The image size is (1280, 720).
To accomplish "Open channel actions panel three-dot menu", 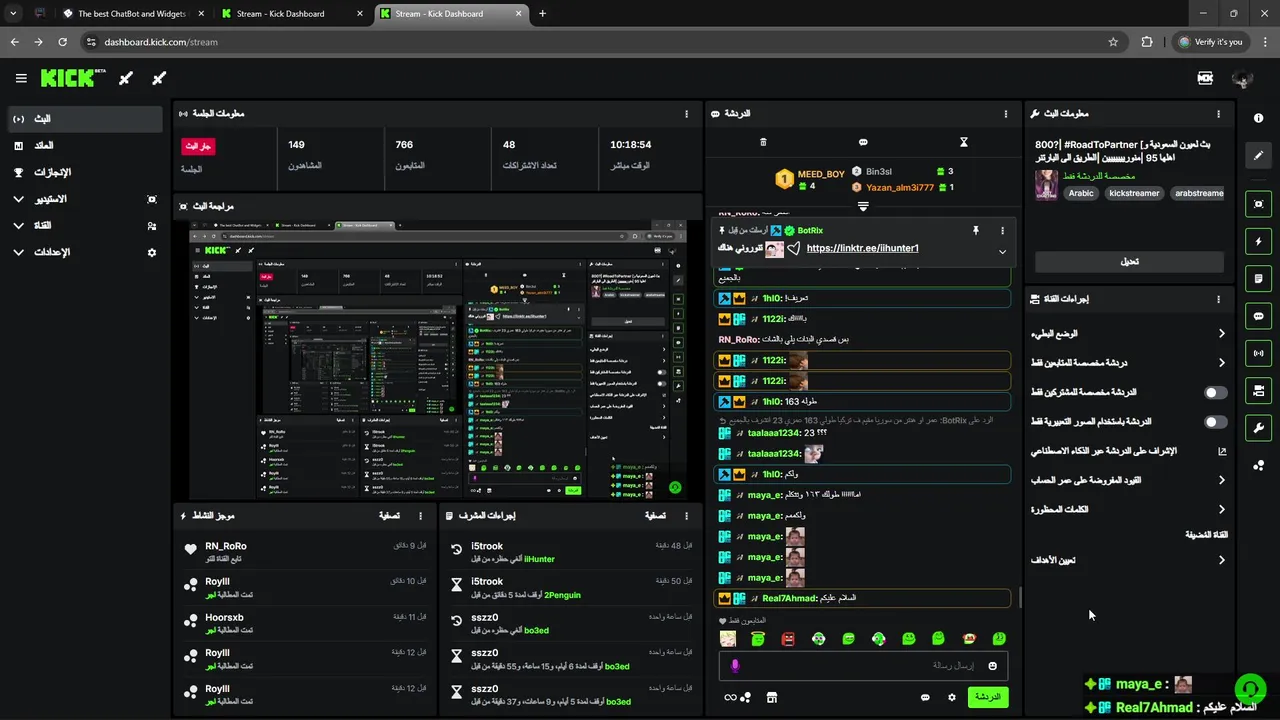I will 1218,299.
